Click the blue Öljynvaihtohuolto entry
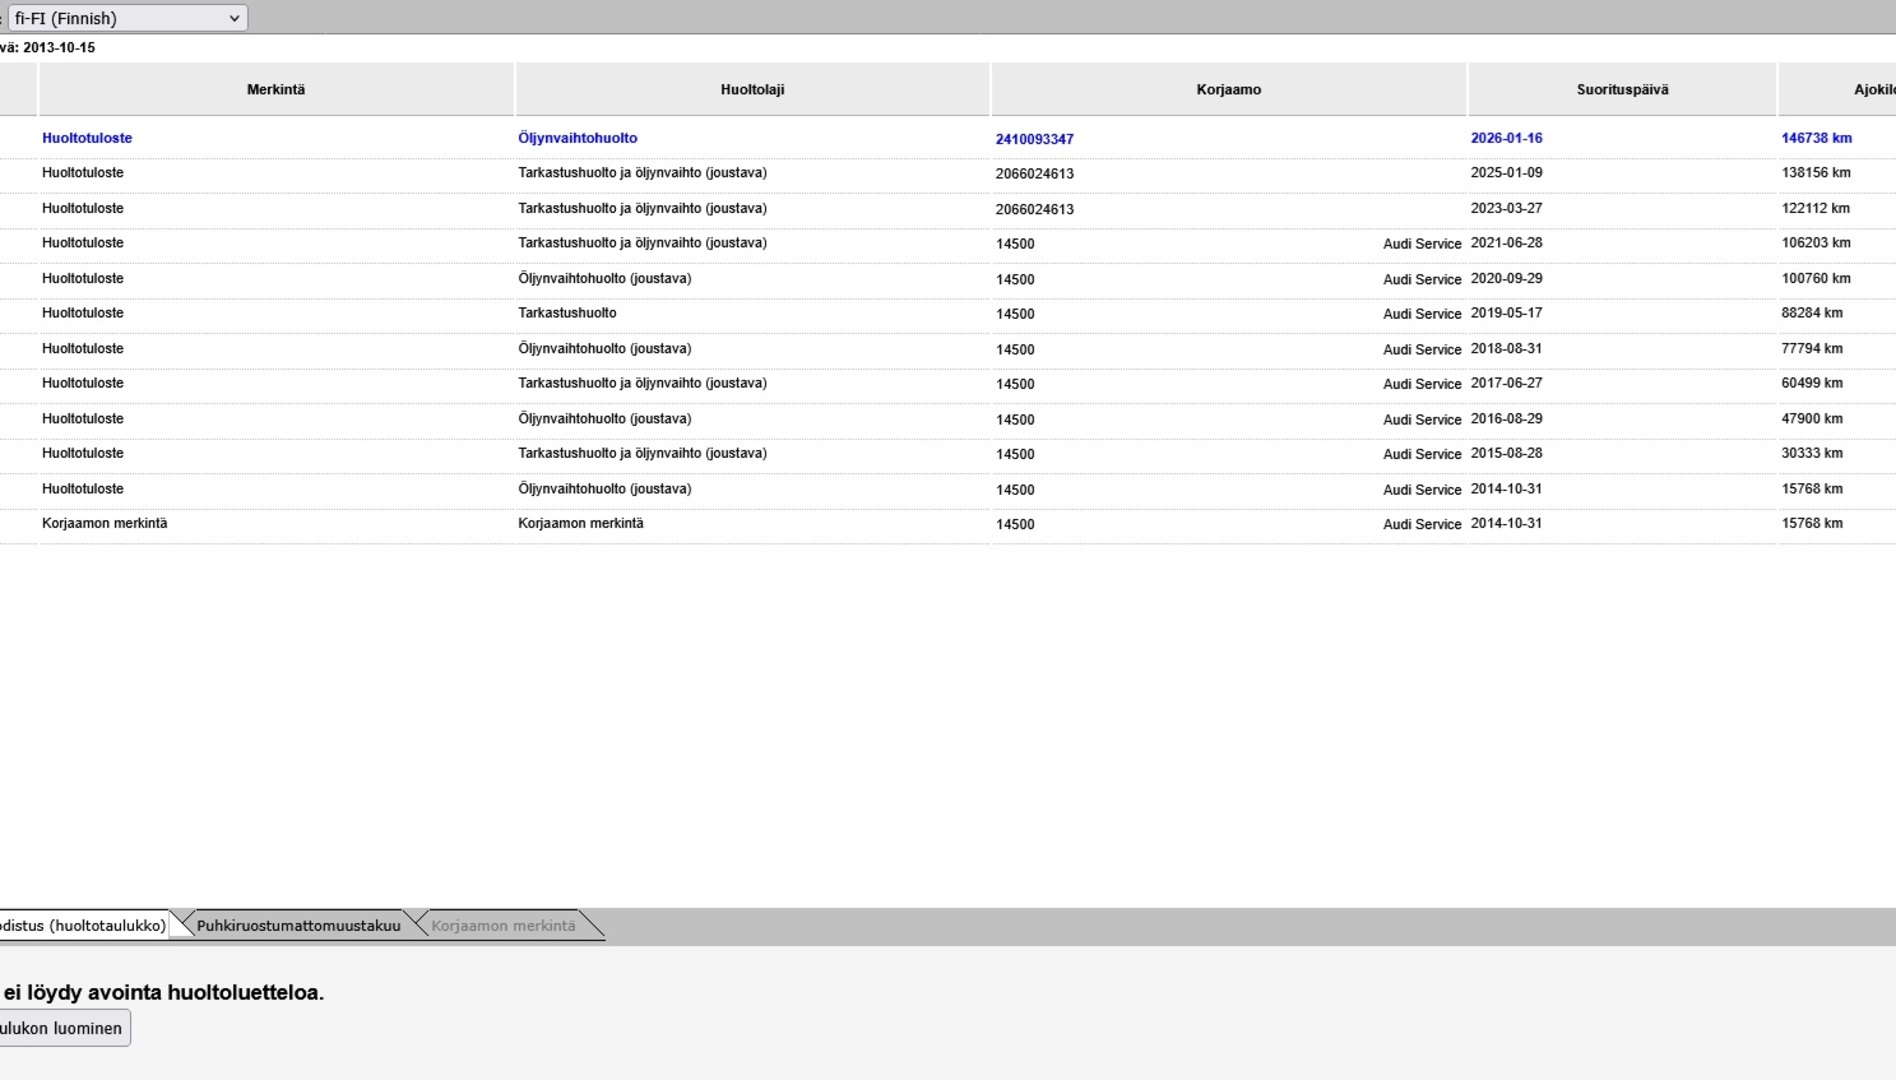This screenshot has height=1080, width=1896. (577, 138)
